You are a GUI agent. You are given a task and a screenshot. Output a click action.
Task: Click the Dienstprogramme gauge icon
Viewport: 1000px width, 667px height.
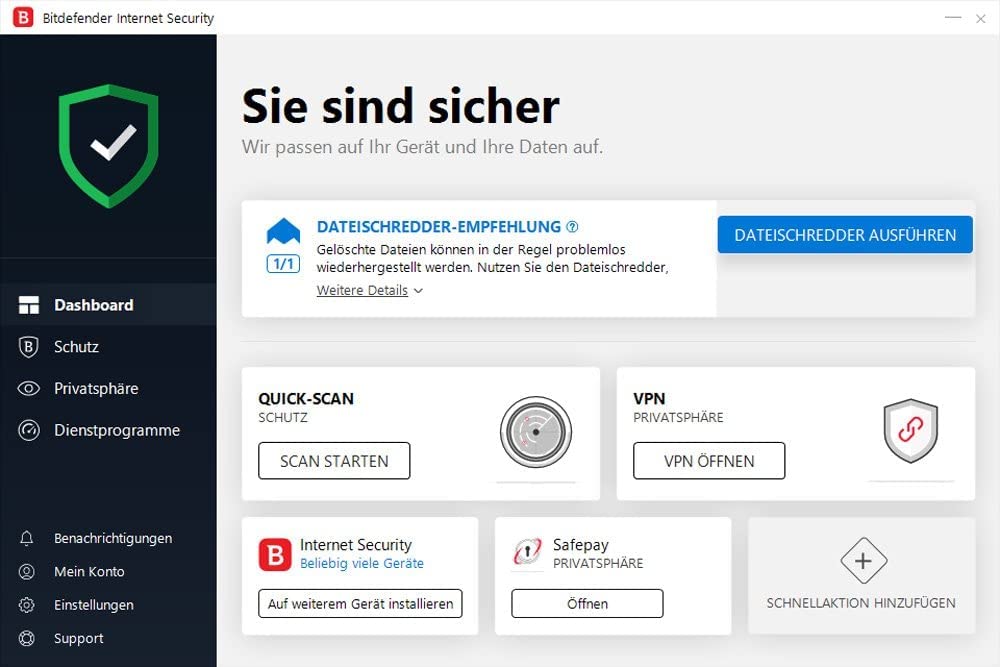[x=29, y=430]
